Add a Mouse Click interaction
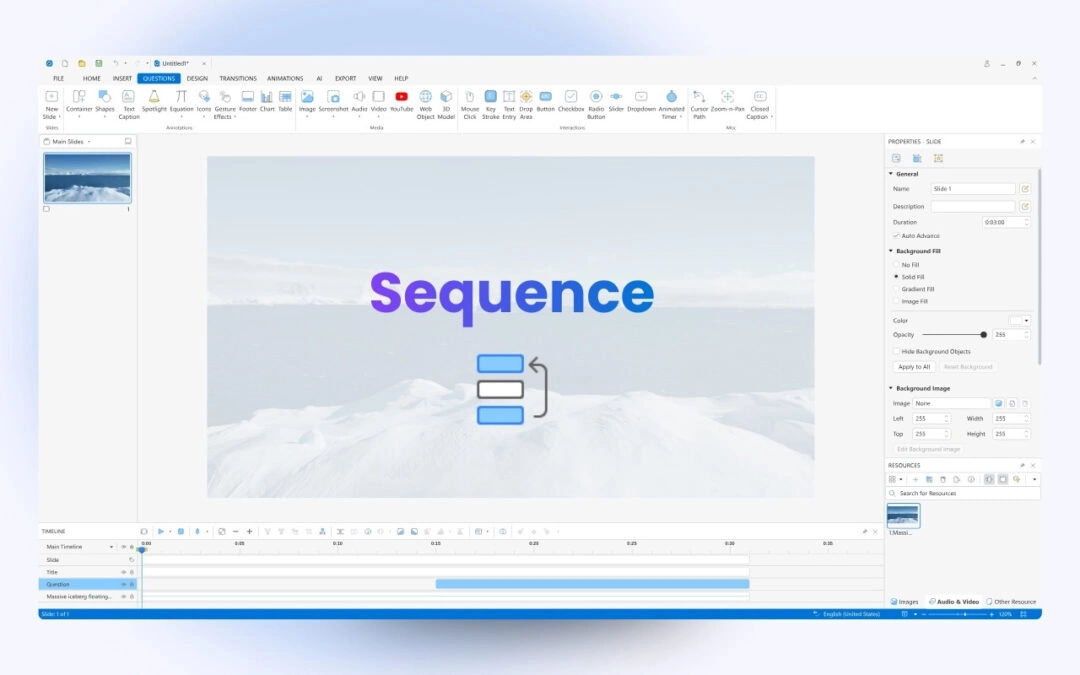 [470, 105]
